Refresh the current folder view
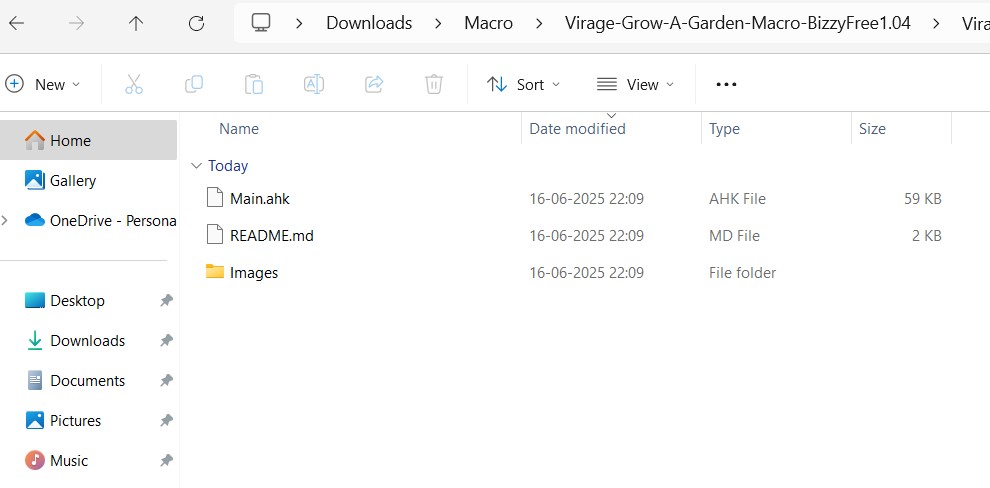The width and height of the screenshot is (990, 488). point(196,23)
